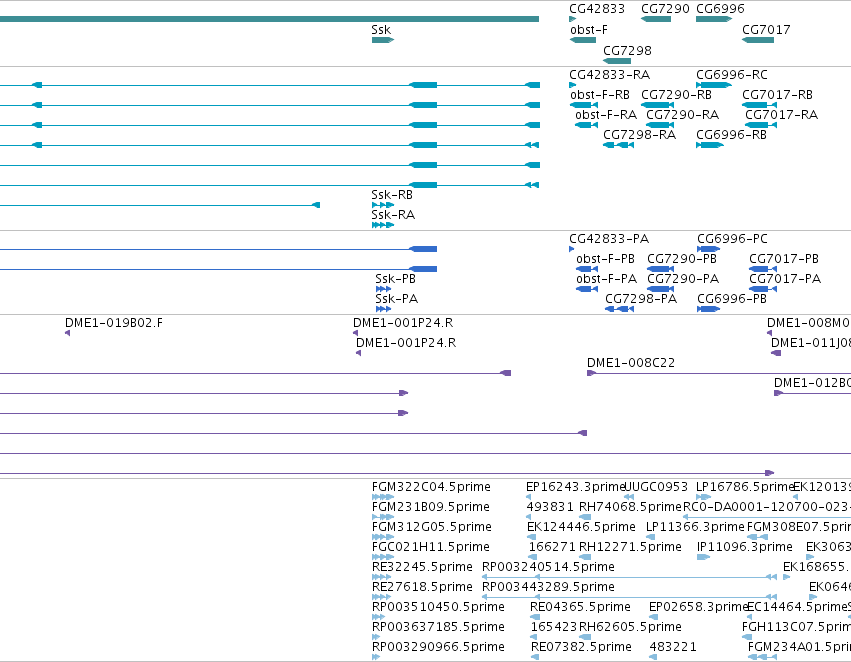This screenshot has height=662, width=851.
Task: Click the Ssk-RA transcript arrows
Action: [x=383, y=225]
